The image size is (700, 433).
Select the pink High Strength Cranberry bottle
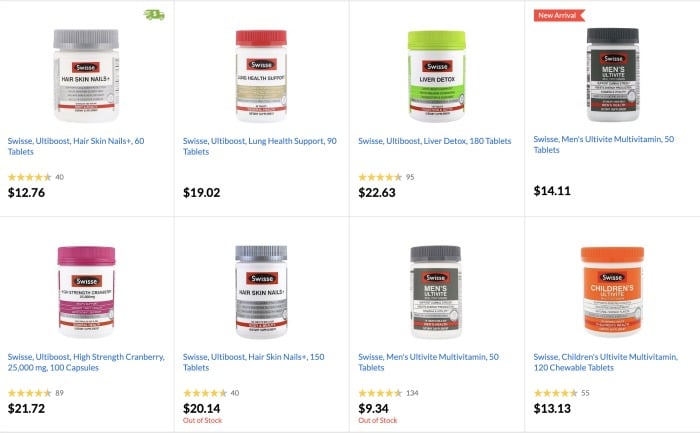[x=86, y=292]
